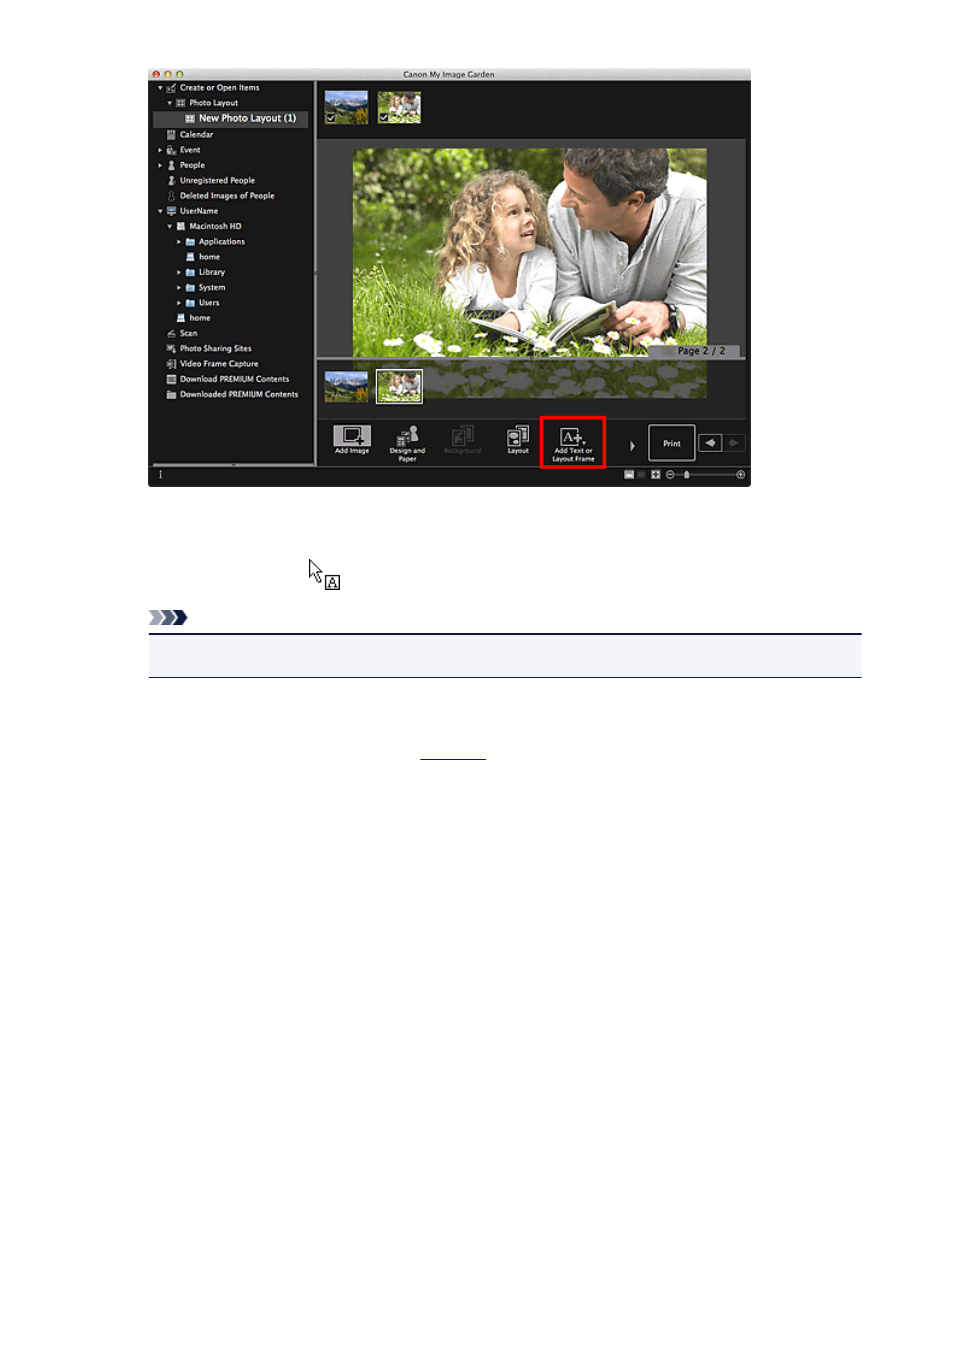Click the Photo Sharing Sites icon
954x1350 pixels.
tap(171, 348)
